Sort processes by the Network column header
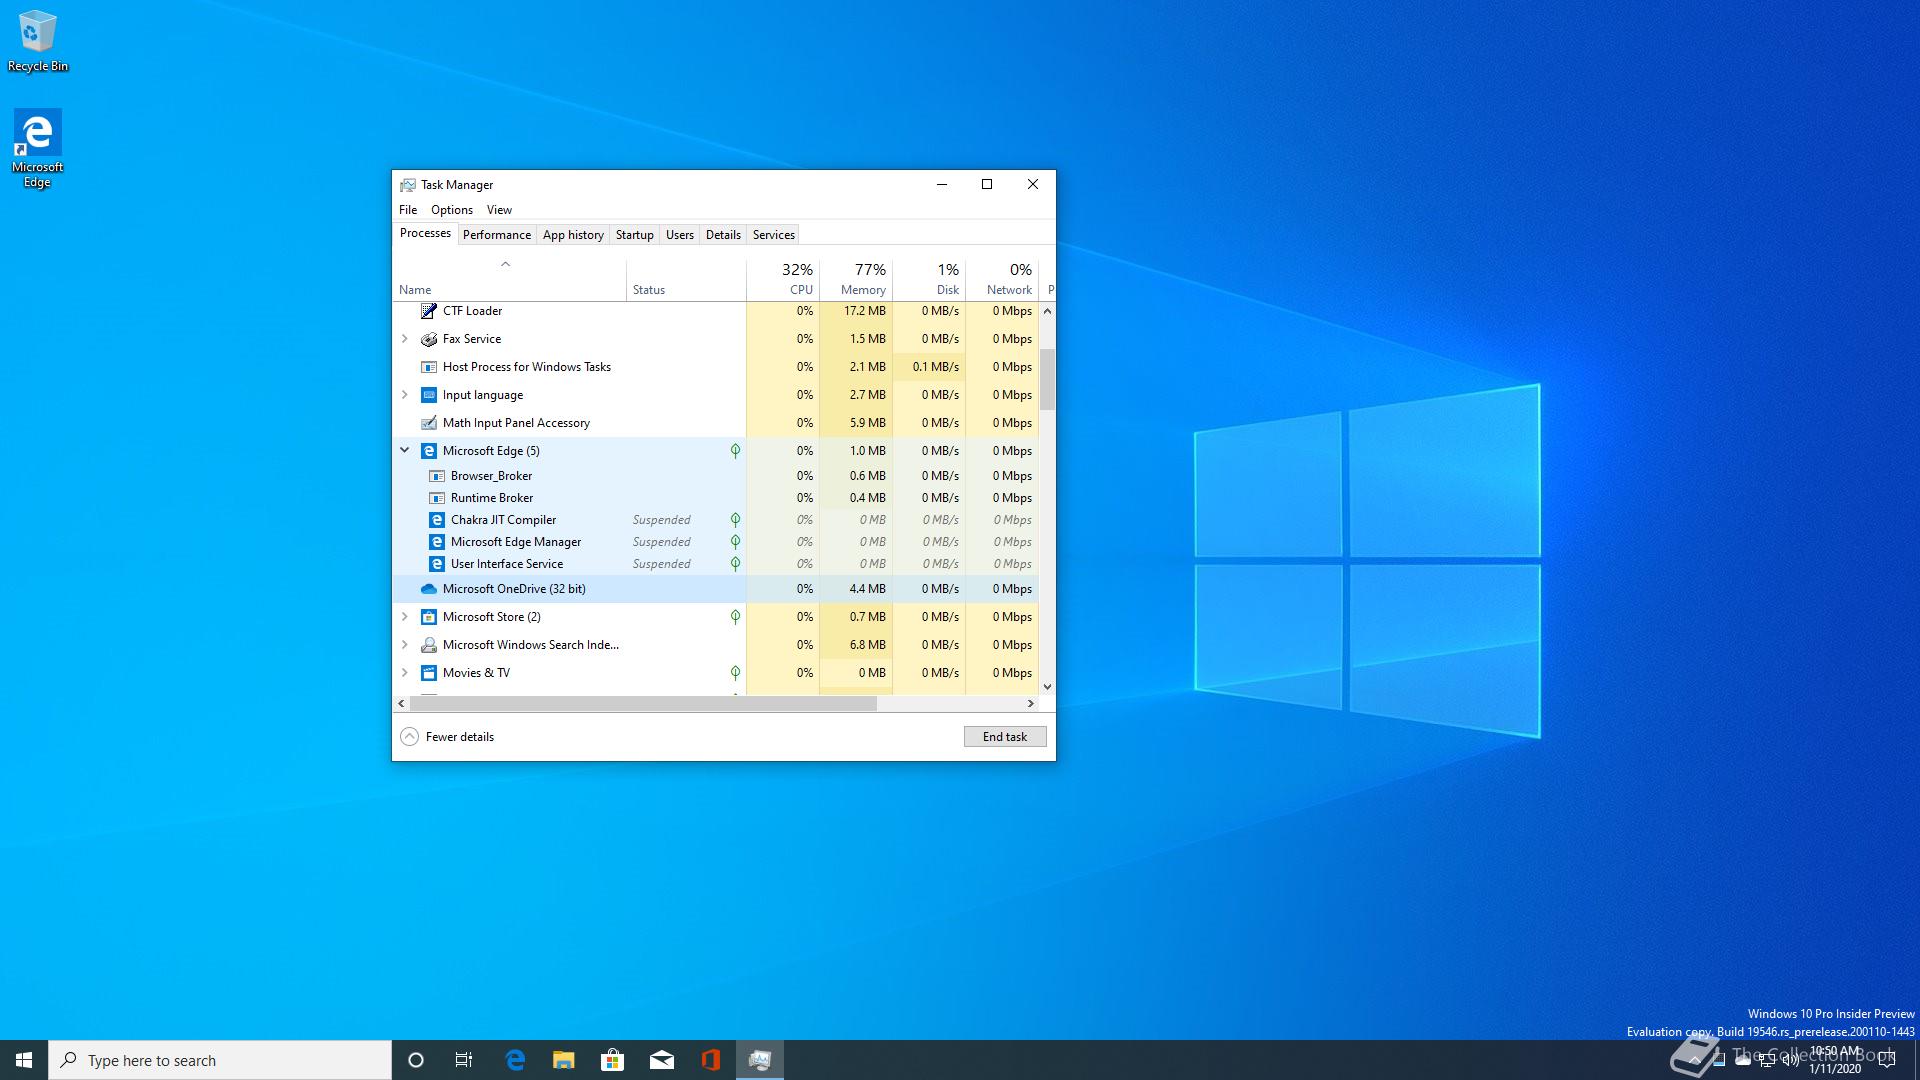This screenshot has width=1920, height=1080. click(x=1002, y=280)
